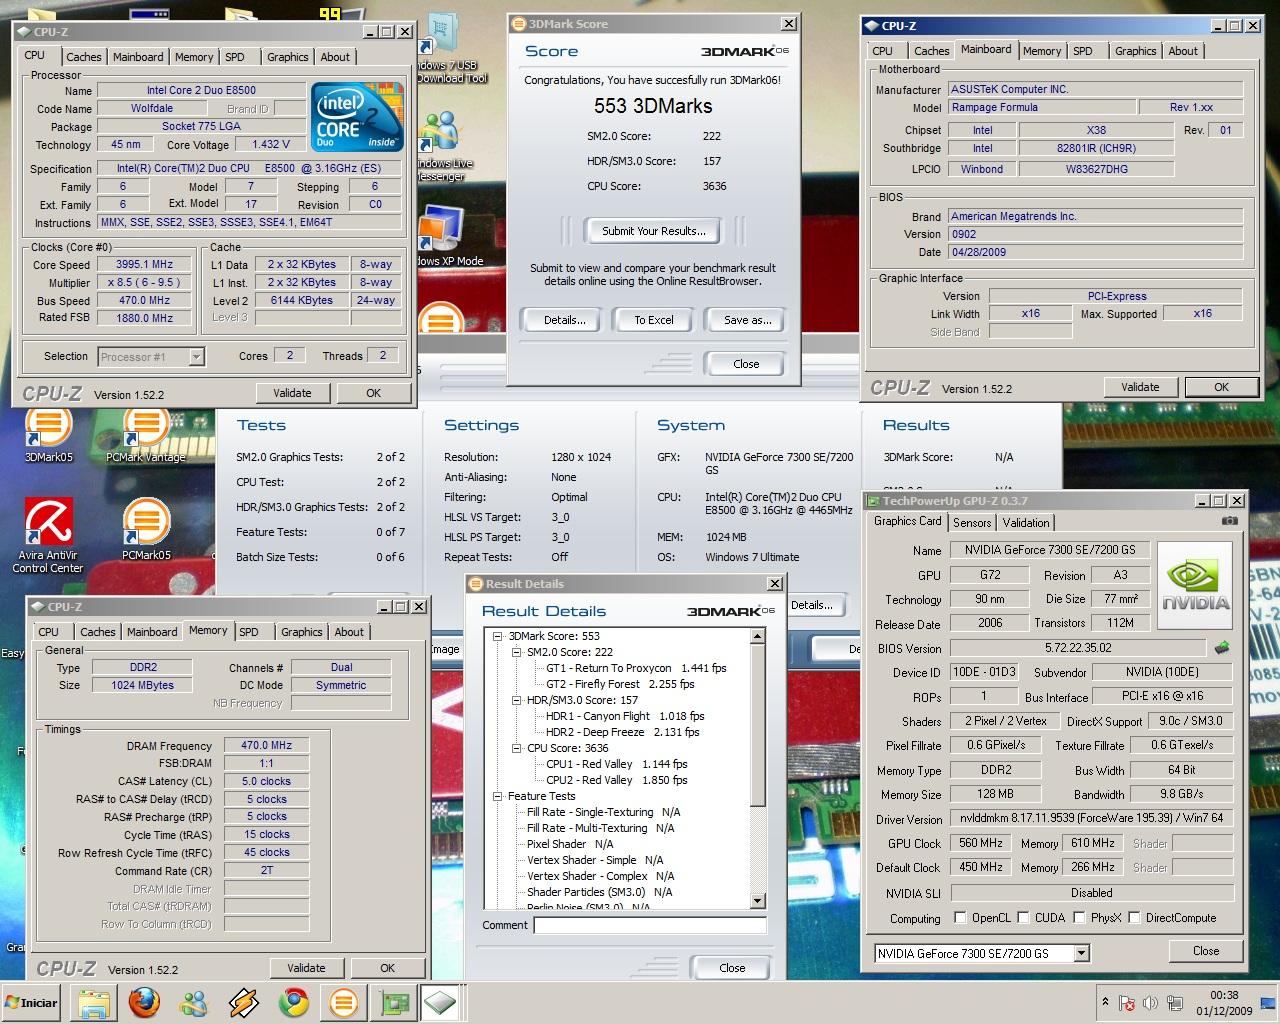The image size is (1280, 1024).
Task: Switch to Sensors tab in GPU-Z
Action: (x=972, y=522)
